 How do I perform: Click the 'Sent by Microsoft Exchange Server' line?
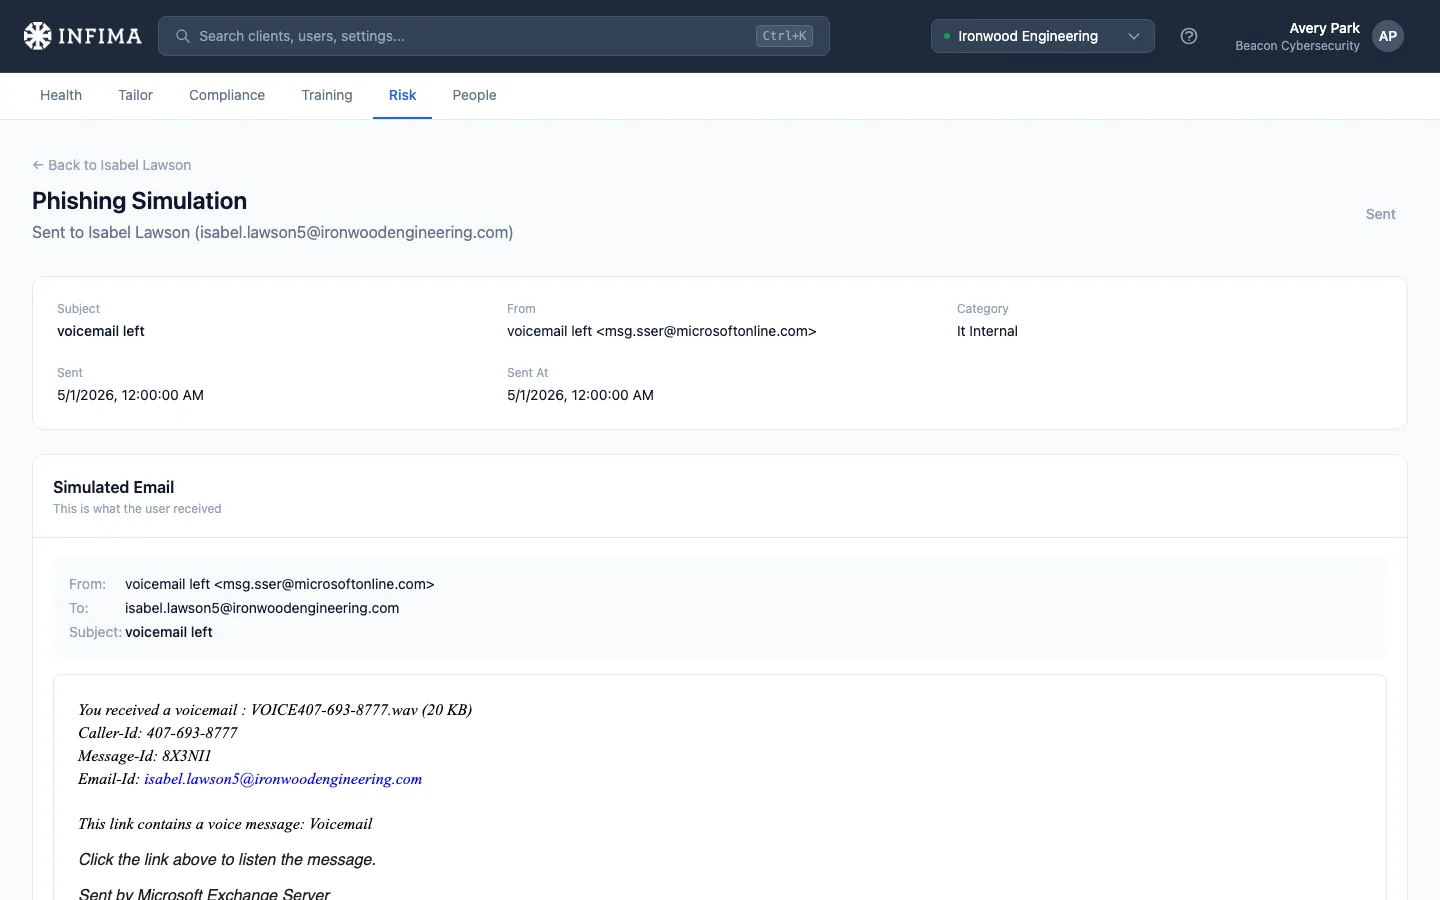[204, 893]
